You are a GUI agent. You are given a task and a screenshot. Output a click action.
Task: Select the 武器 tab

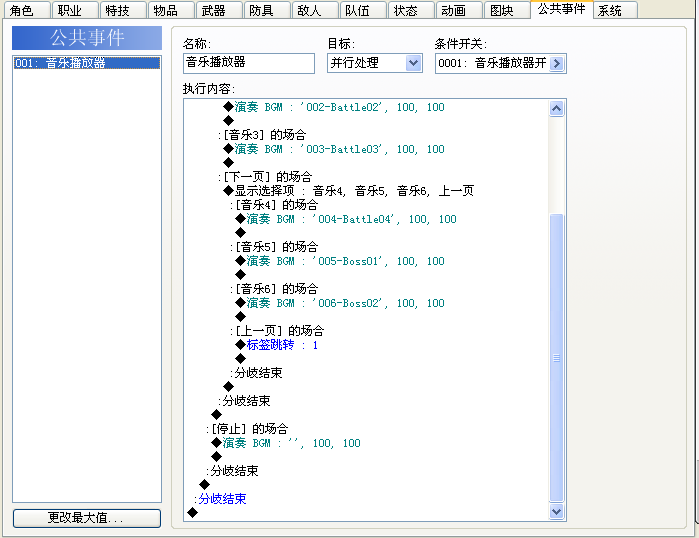pos(219,10)
